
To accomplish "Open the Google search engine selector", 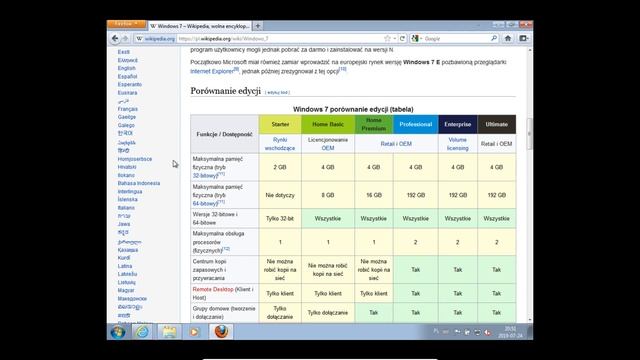I will (417, 38).
